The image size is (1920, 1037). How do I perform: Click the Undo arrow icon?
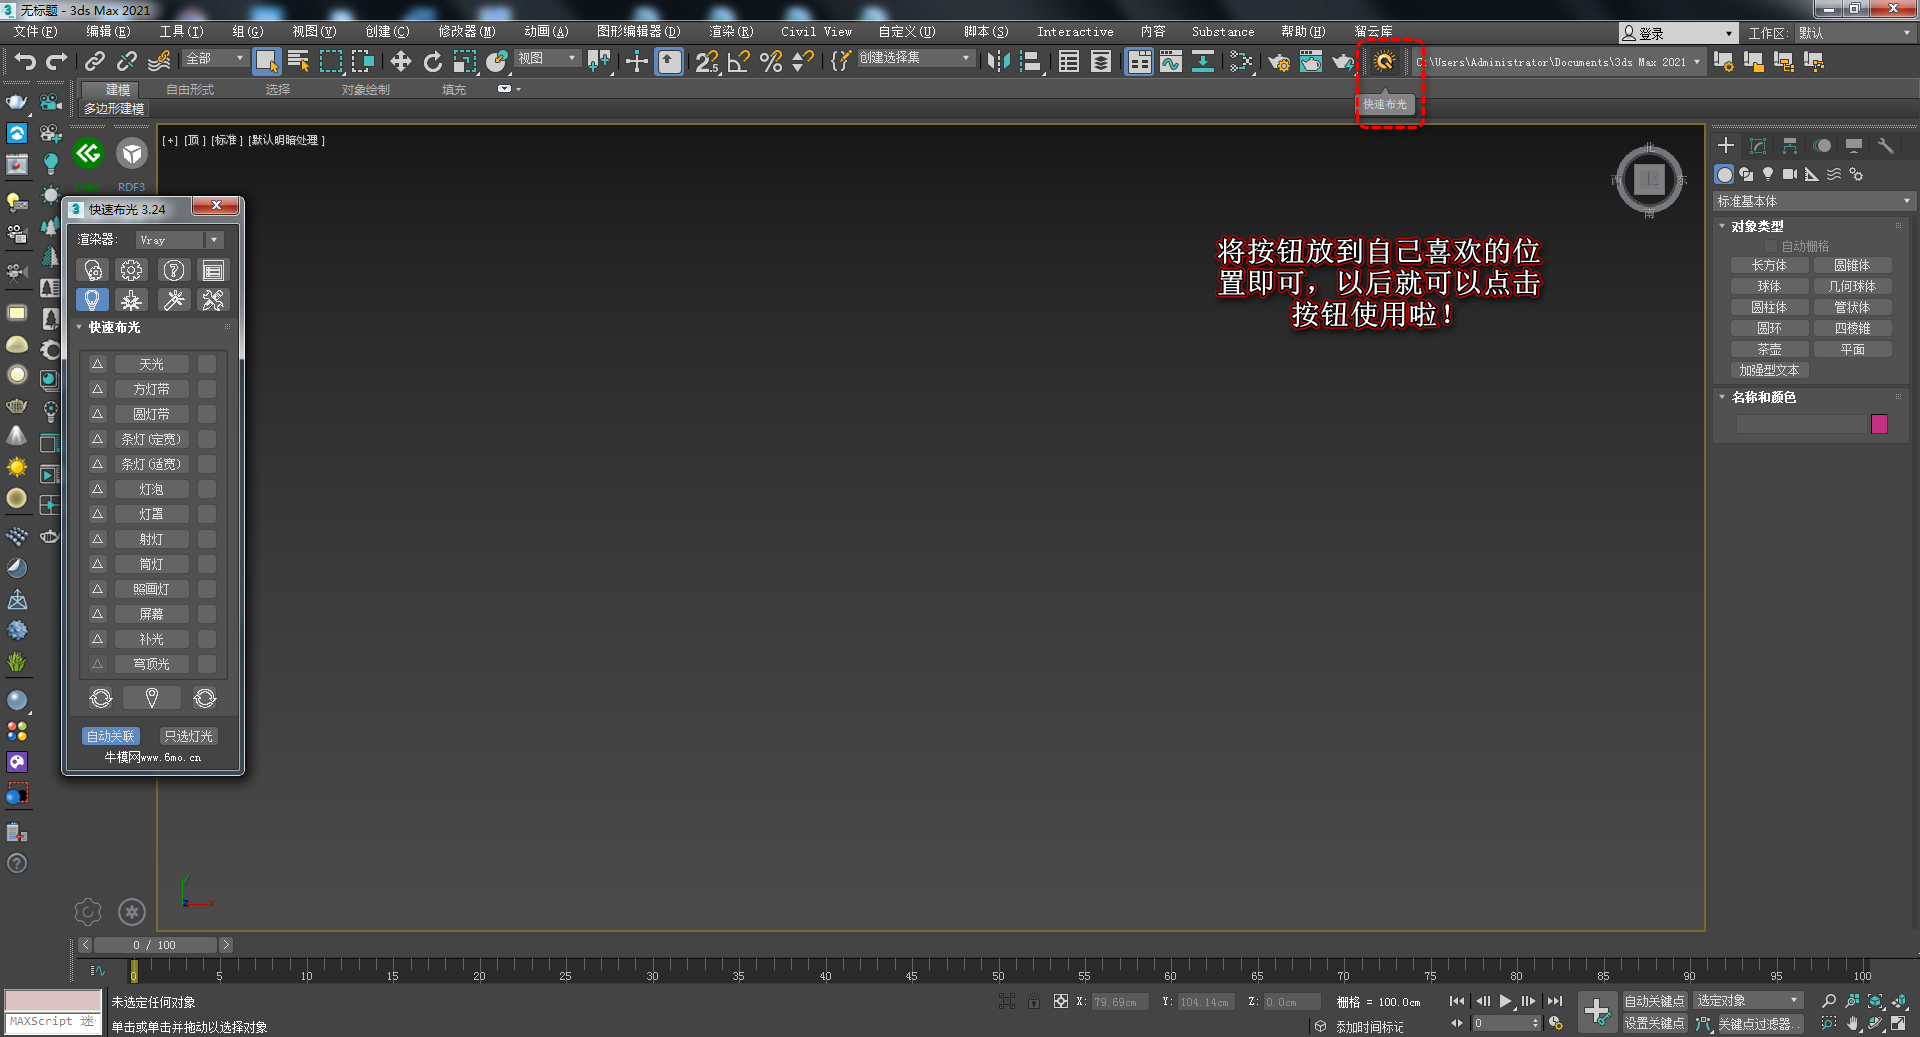pos(24,62)
